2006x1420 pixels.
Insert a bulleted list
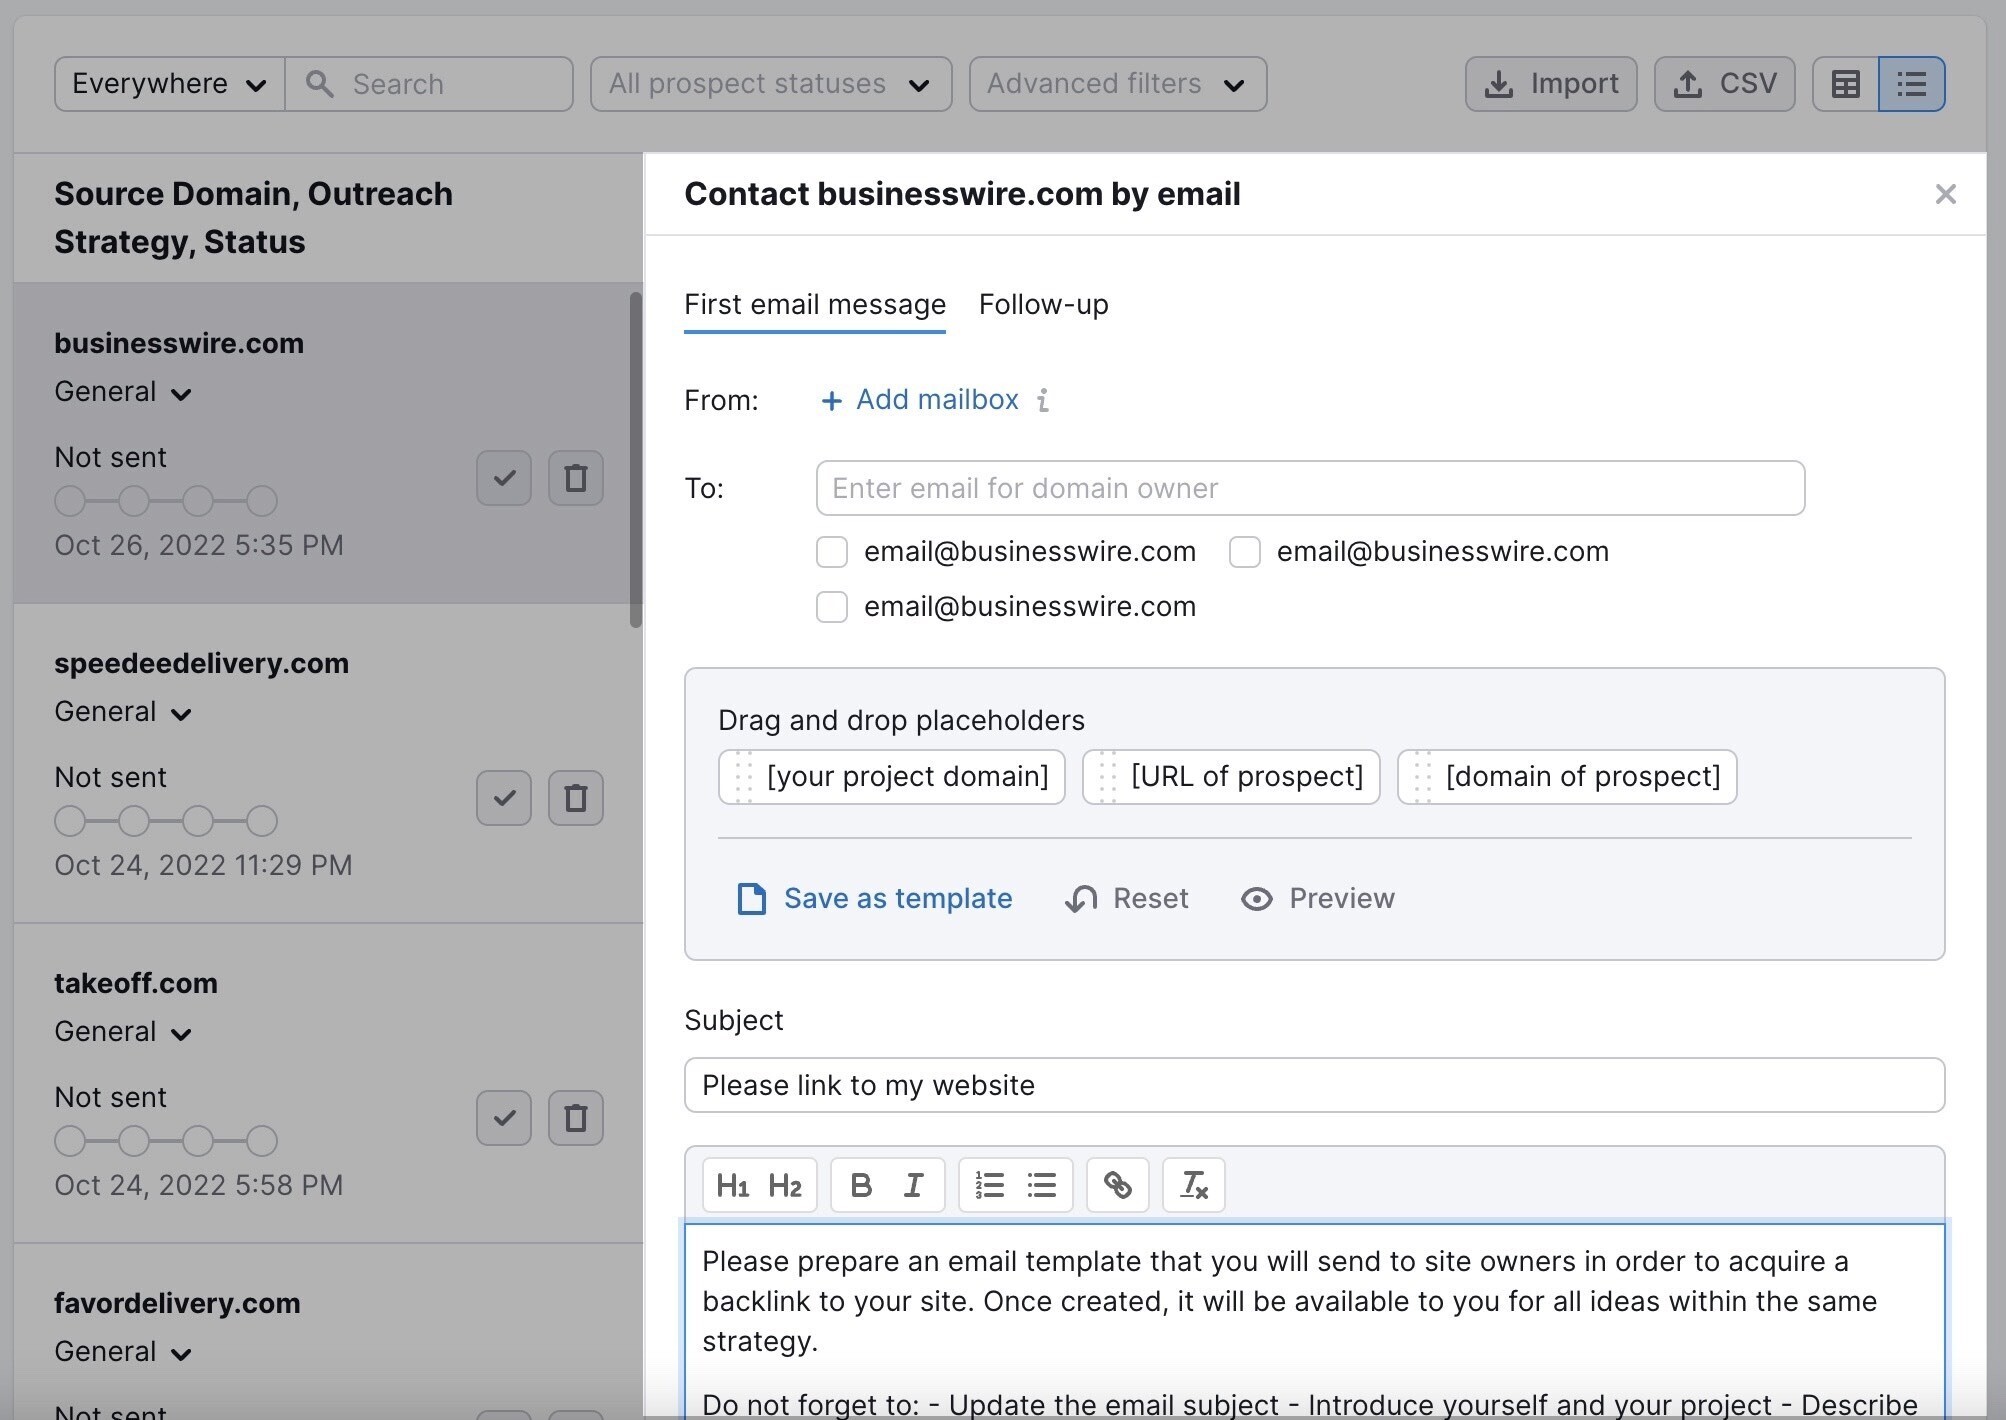[1041, 1186]
